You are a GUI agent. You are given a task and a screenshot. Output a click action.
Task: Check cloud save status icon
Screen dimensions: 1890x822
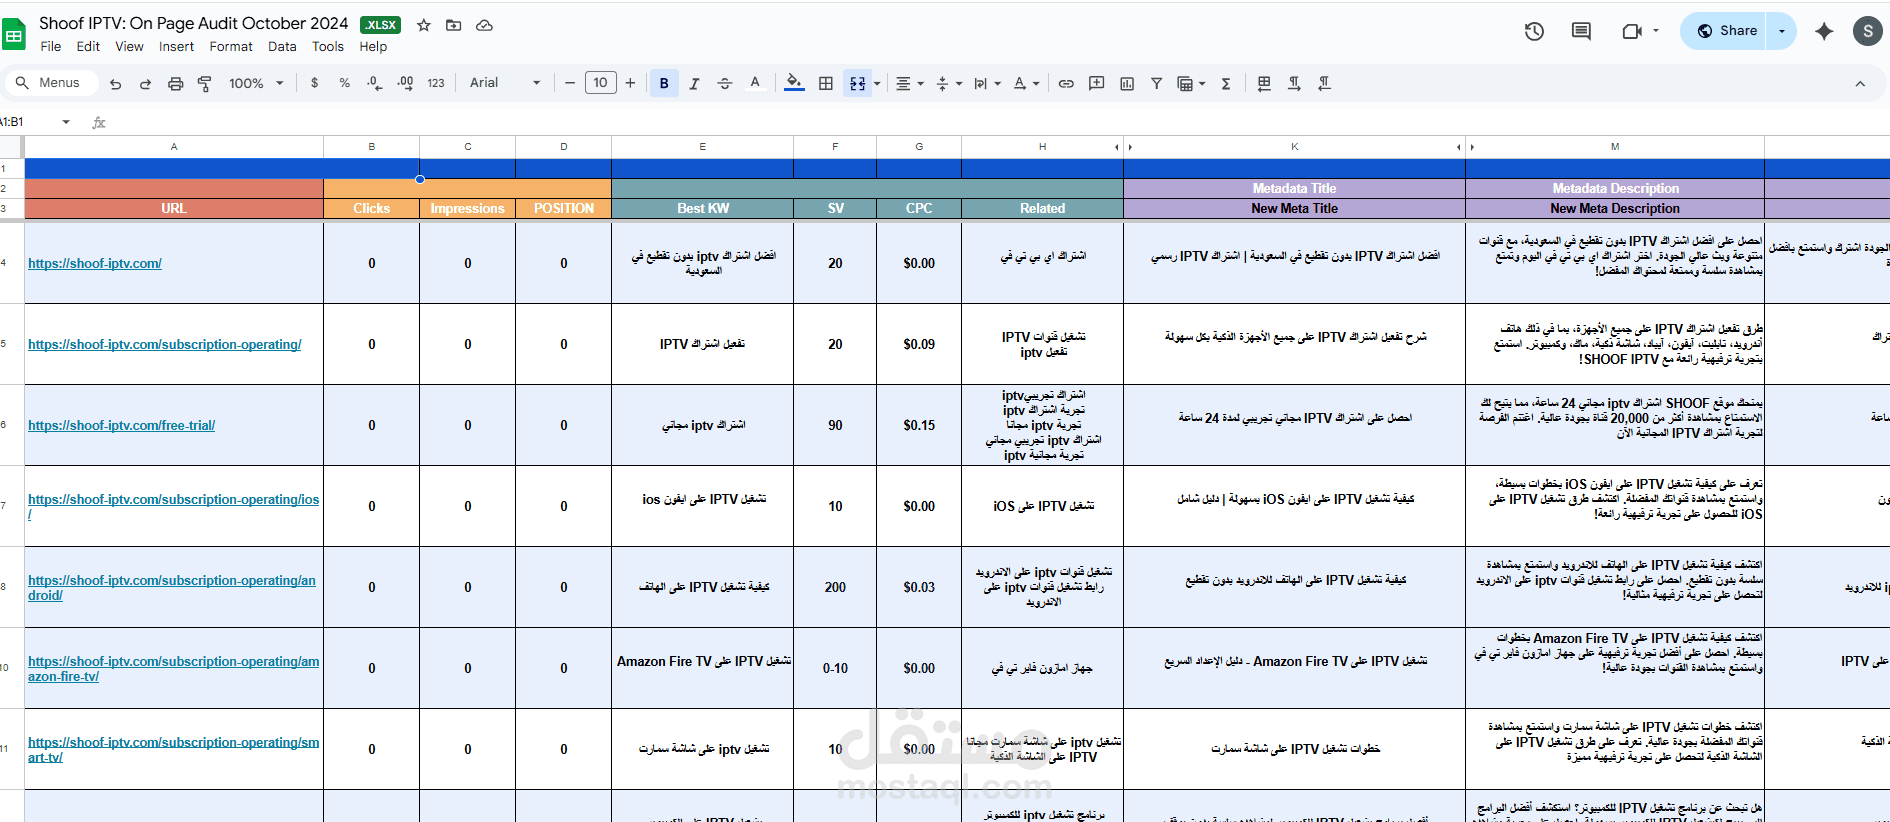[484, 25]
